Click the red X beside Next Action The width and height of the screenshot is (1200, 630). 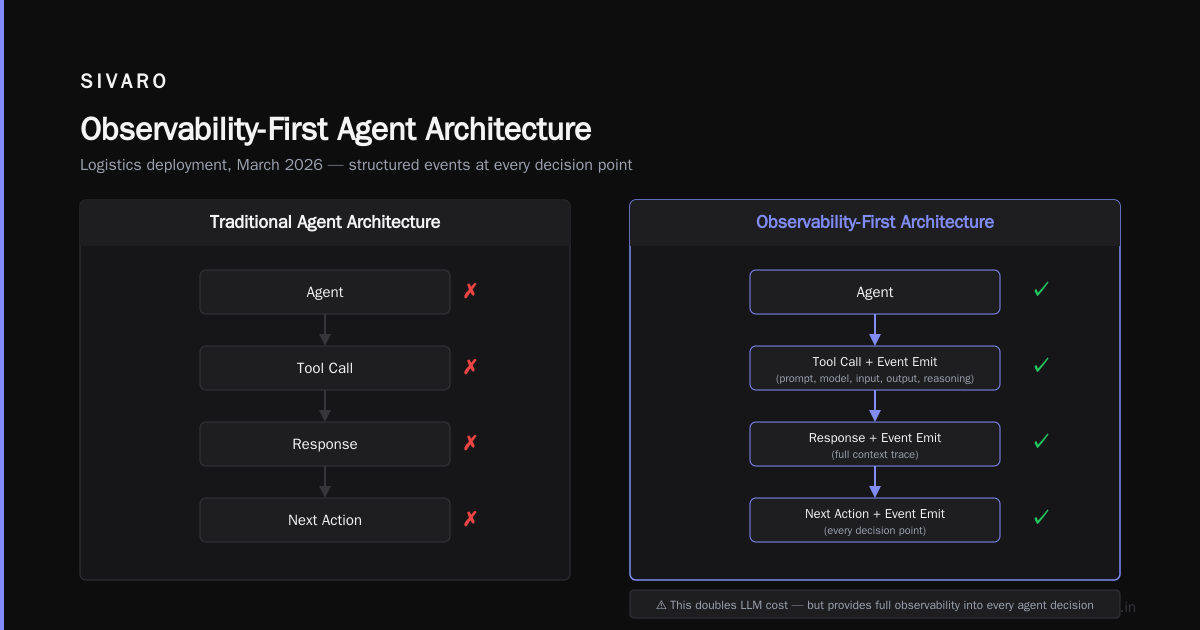point(470,519)
